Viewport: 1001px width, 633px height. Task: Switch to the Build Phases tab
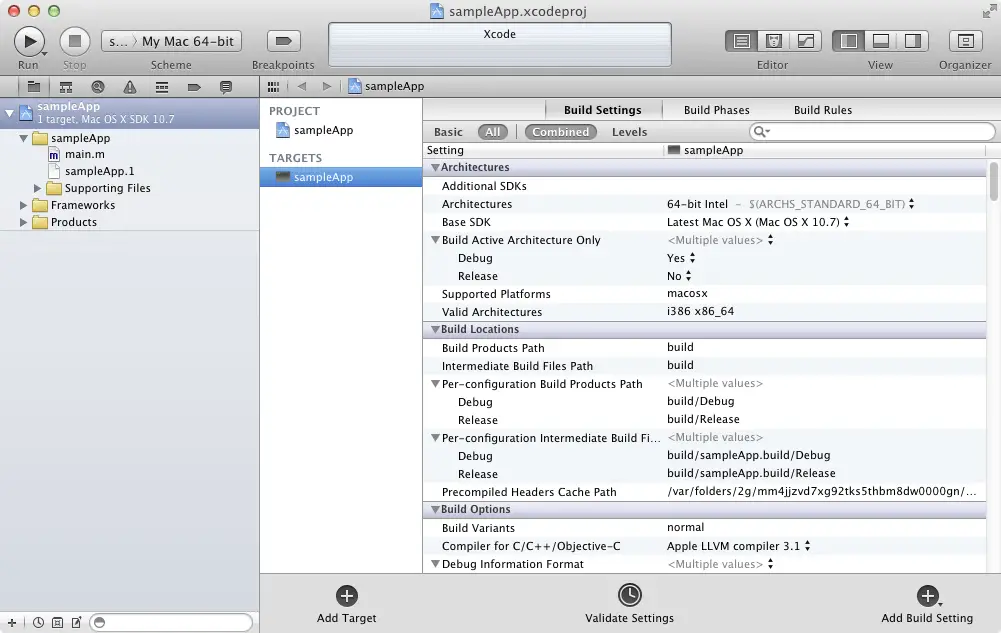point(716,110)
